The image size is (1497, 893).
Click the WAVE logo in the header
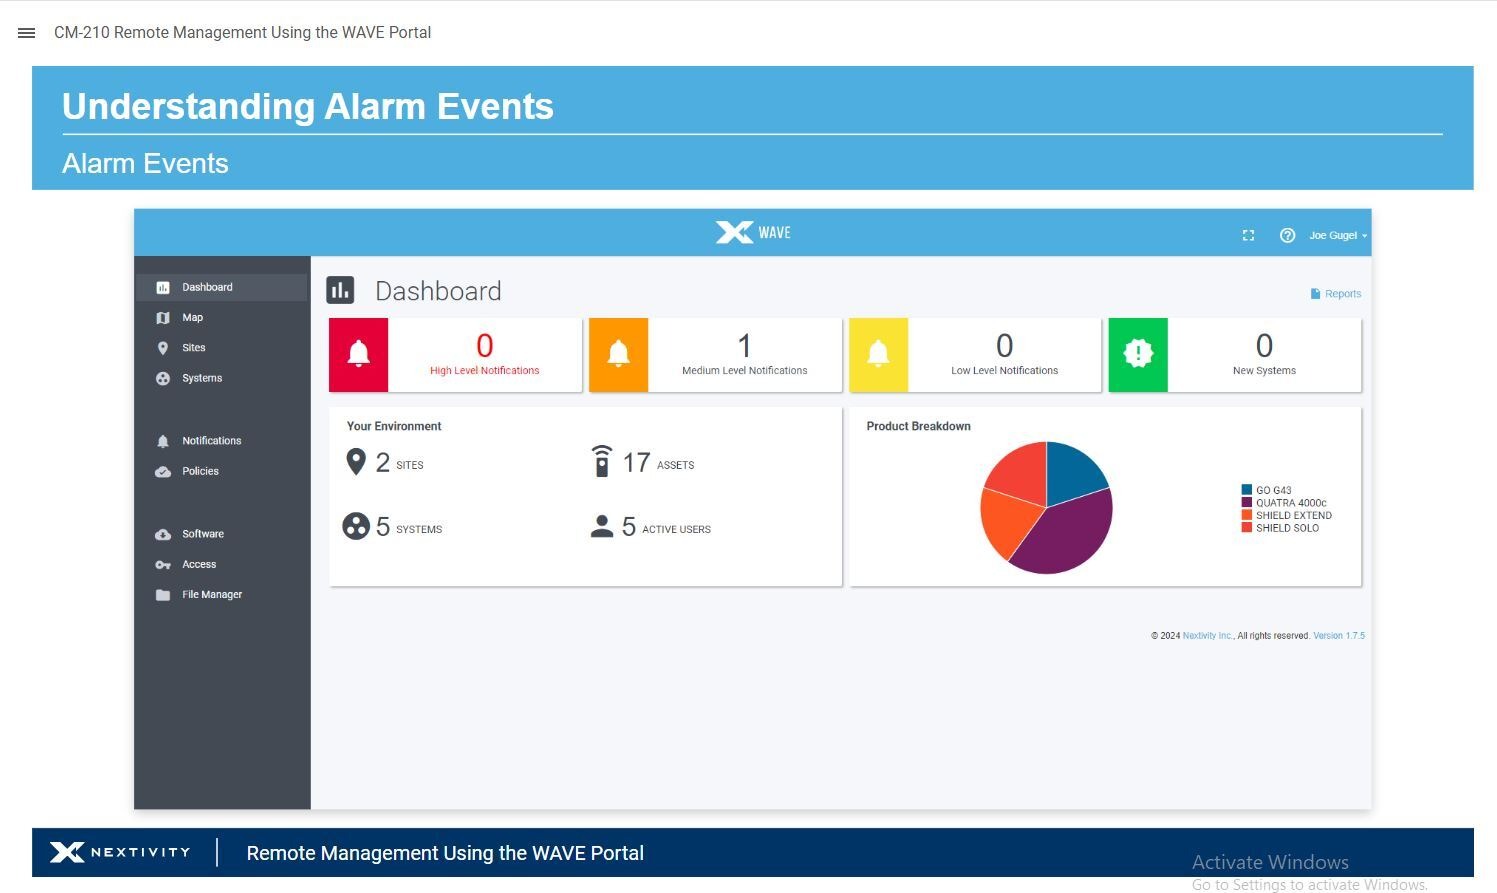click(753, 233)
